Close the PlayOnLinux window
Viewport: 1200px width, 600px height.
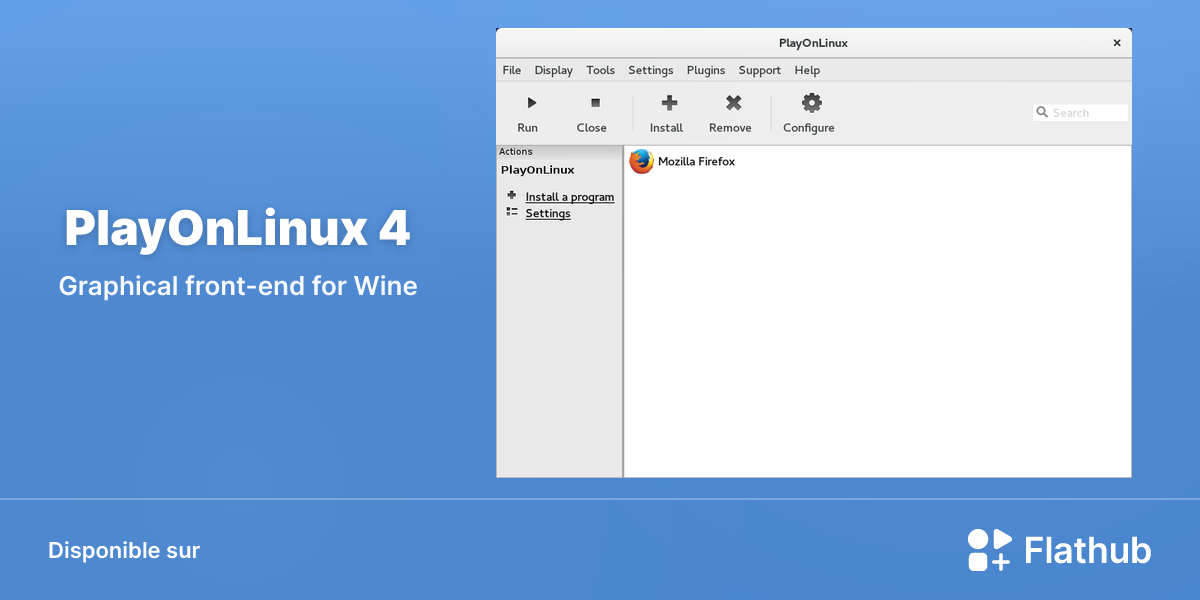(1117, 43)
